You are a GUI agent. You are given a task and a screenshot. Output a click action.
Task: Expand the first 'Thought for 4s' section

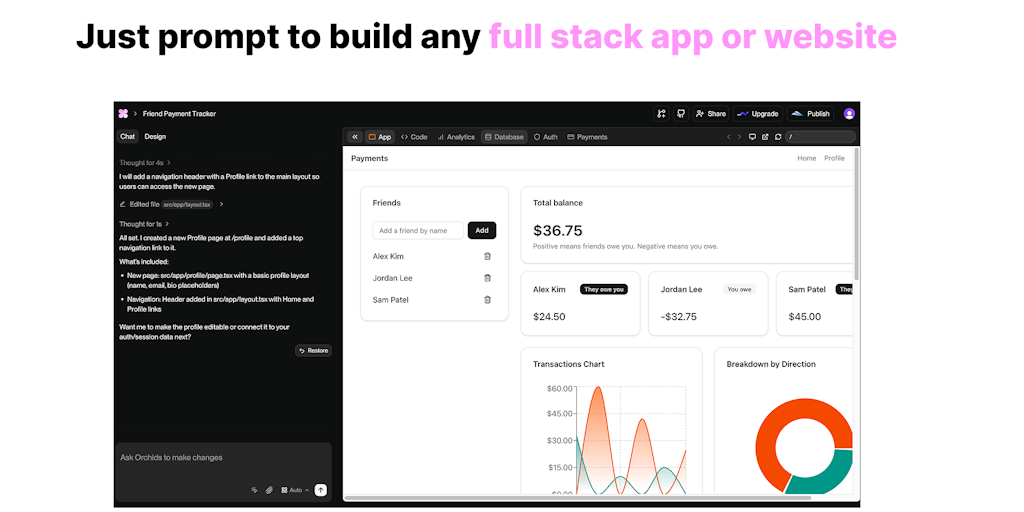[x=145, y=162]
